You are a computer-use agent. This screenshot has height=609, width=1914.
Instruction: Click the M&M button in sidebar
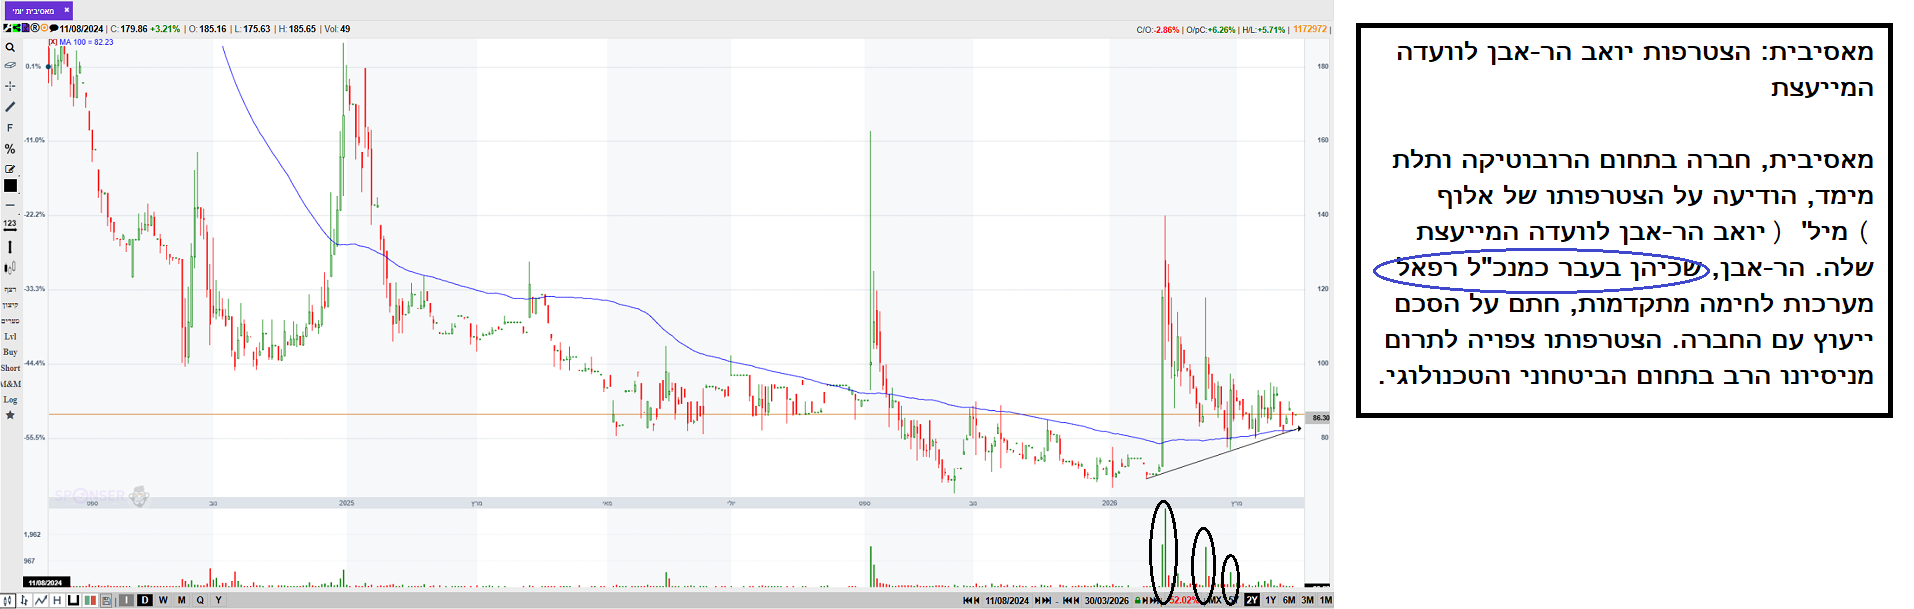[10, 384]
